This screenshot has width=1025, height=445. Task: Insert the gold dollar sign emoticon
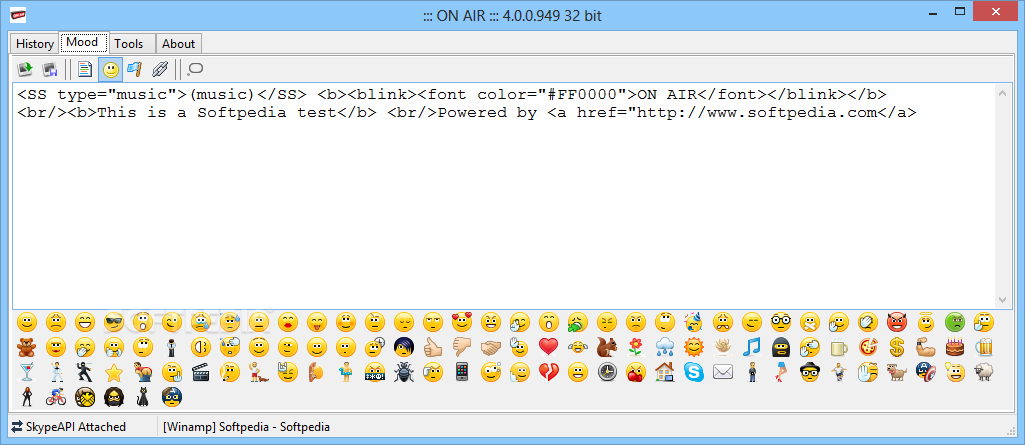(897, 346)
